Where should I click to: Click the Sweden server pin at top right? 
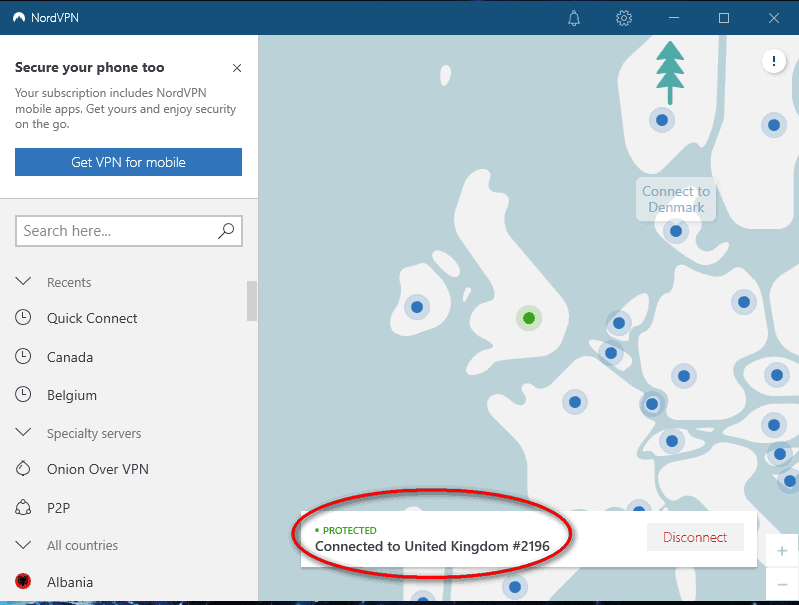pyautogui.click(x=774, y=125)
